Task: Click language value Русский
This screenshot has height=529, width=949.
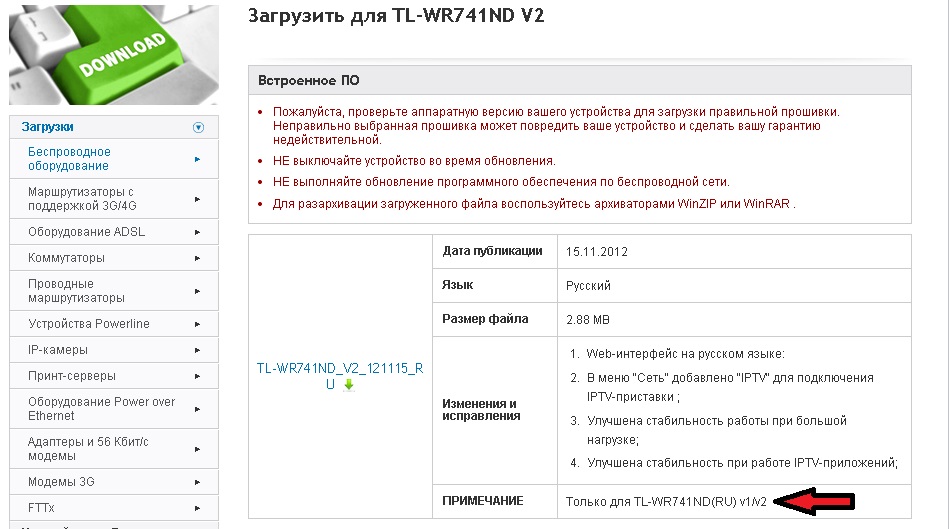Action: point(588,286)
